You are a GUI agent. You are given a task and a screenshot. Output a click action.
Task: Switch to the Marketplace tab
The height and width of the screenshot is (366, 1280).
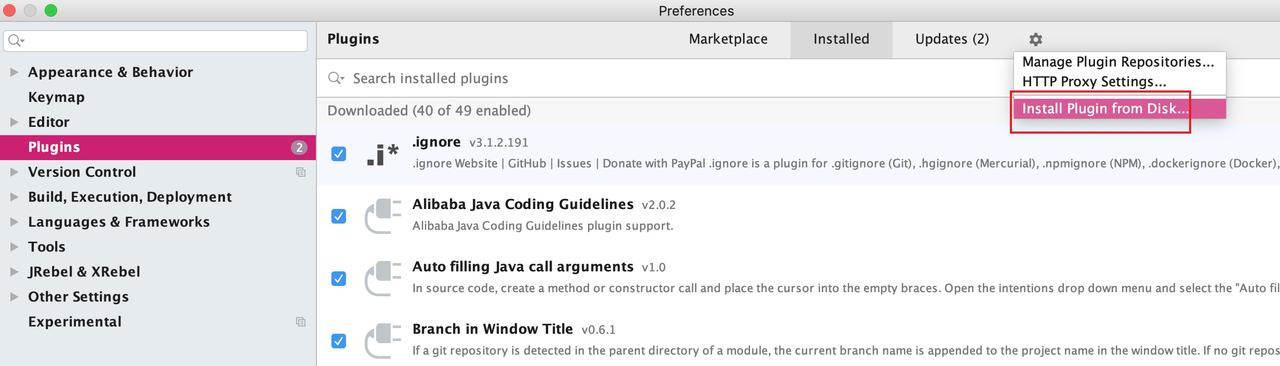pos(728,39)
